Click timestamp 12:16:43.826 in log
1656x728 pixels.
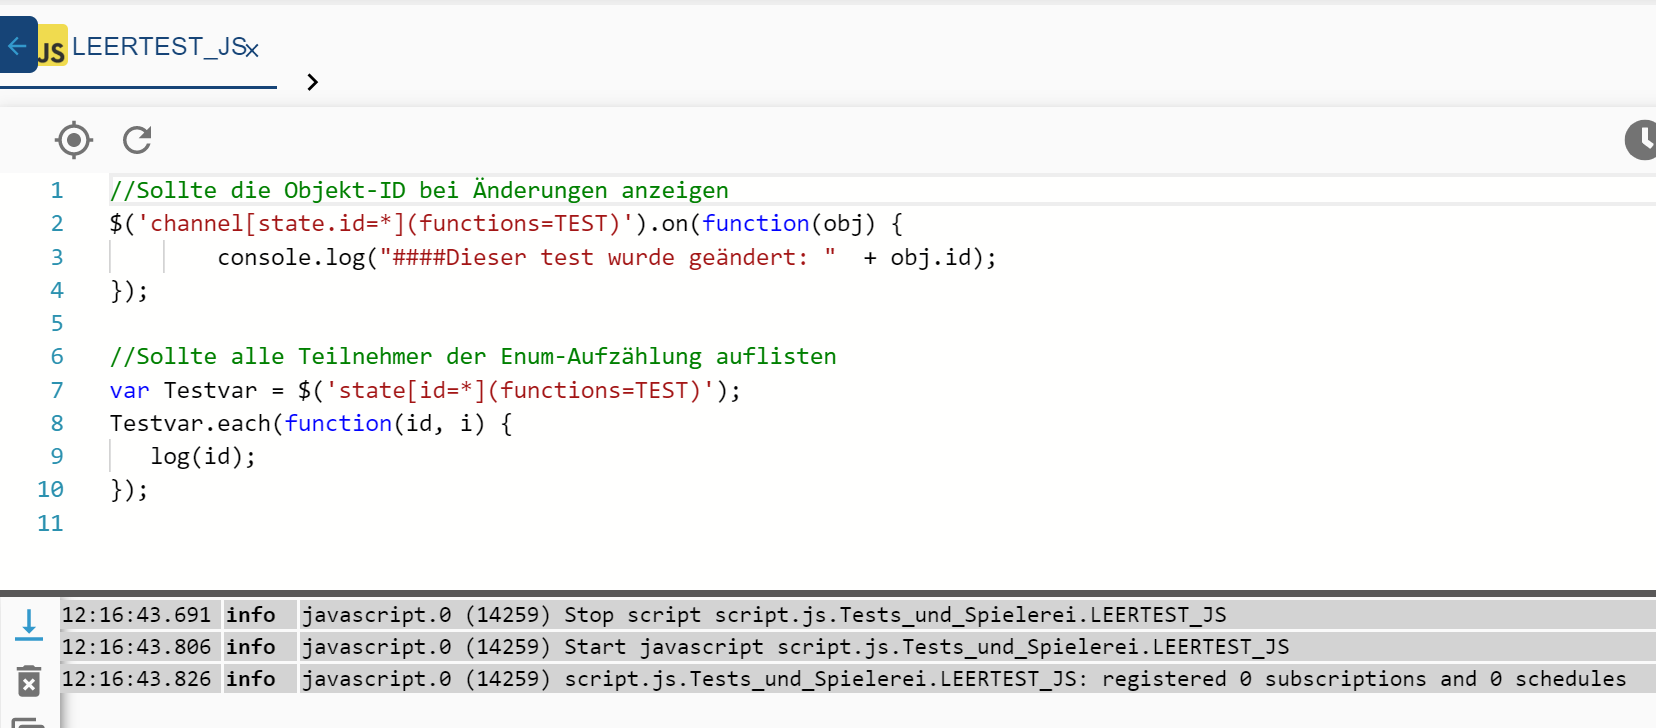click(137, 679)
